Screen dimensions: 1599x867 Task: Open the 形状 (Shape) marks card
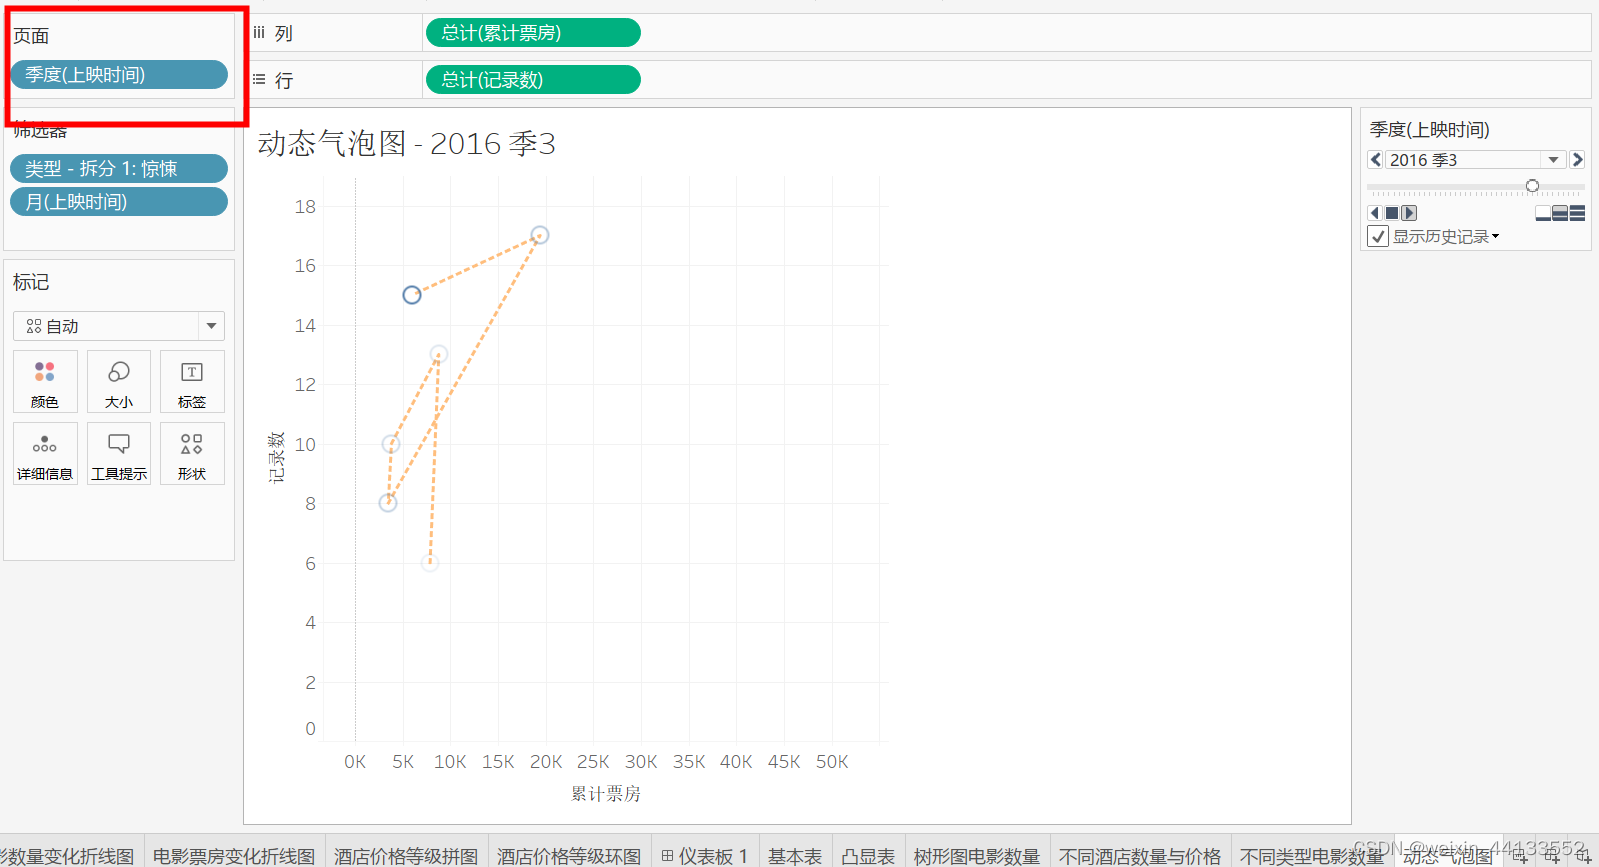pos(192,454)
